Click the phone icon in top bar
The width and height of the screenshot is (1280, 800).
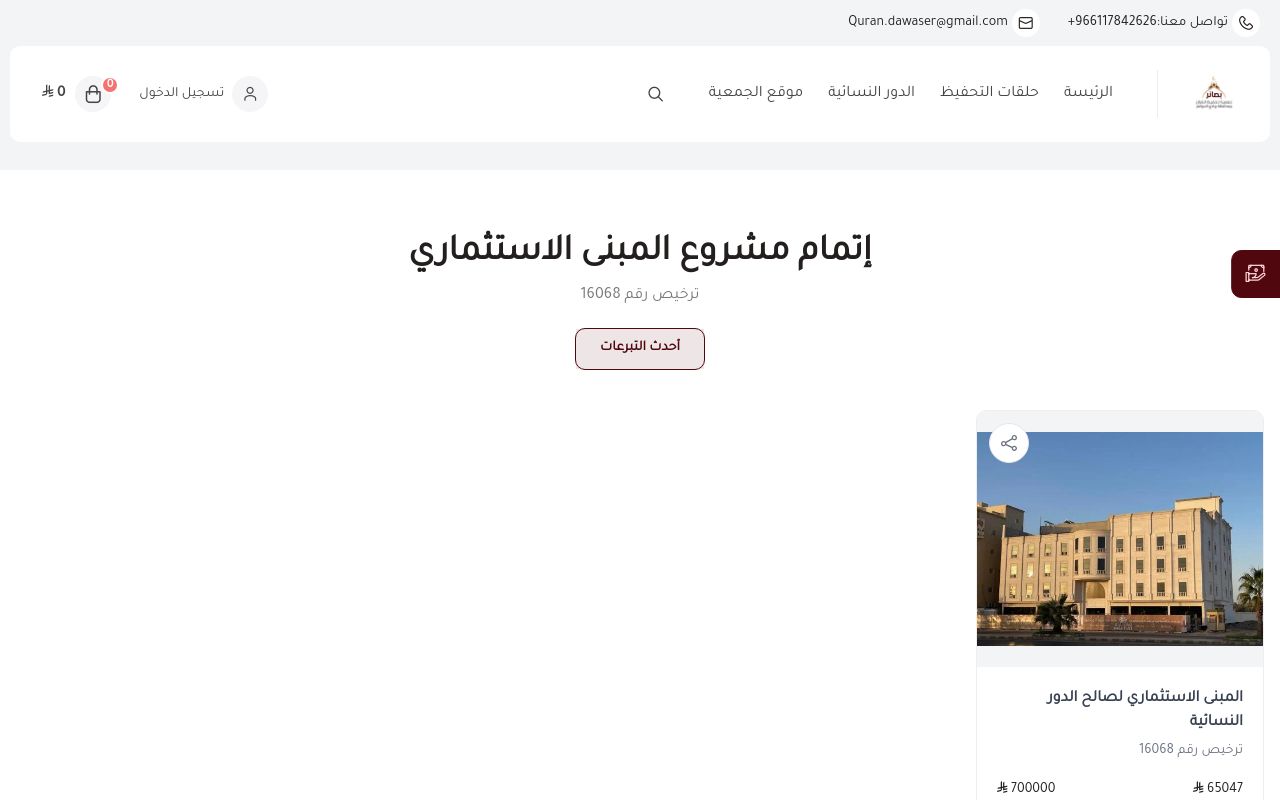[1246, 23]
